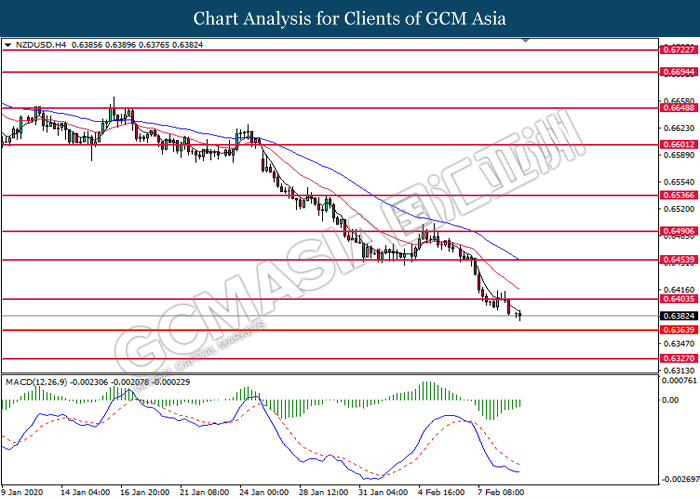Select the 0.64906 price level label
700x500 pixels.
[x=679, y=231]
